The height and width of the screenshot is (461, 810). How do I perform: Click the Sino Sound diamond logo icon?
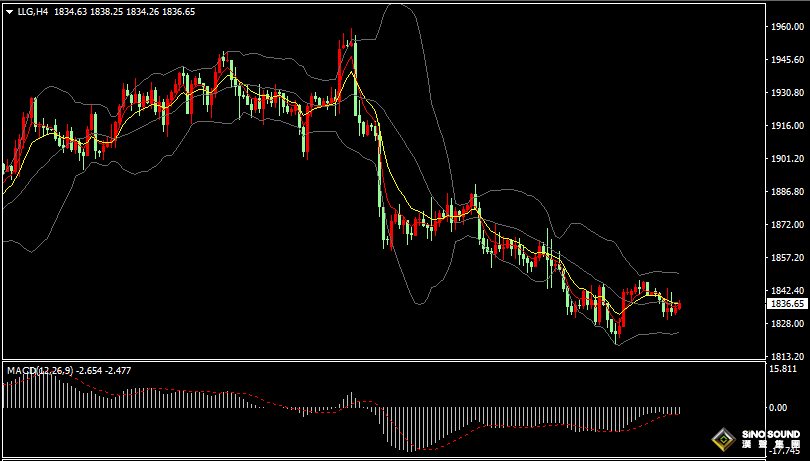[724, 440]
